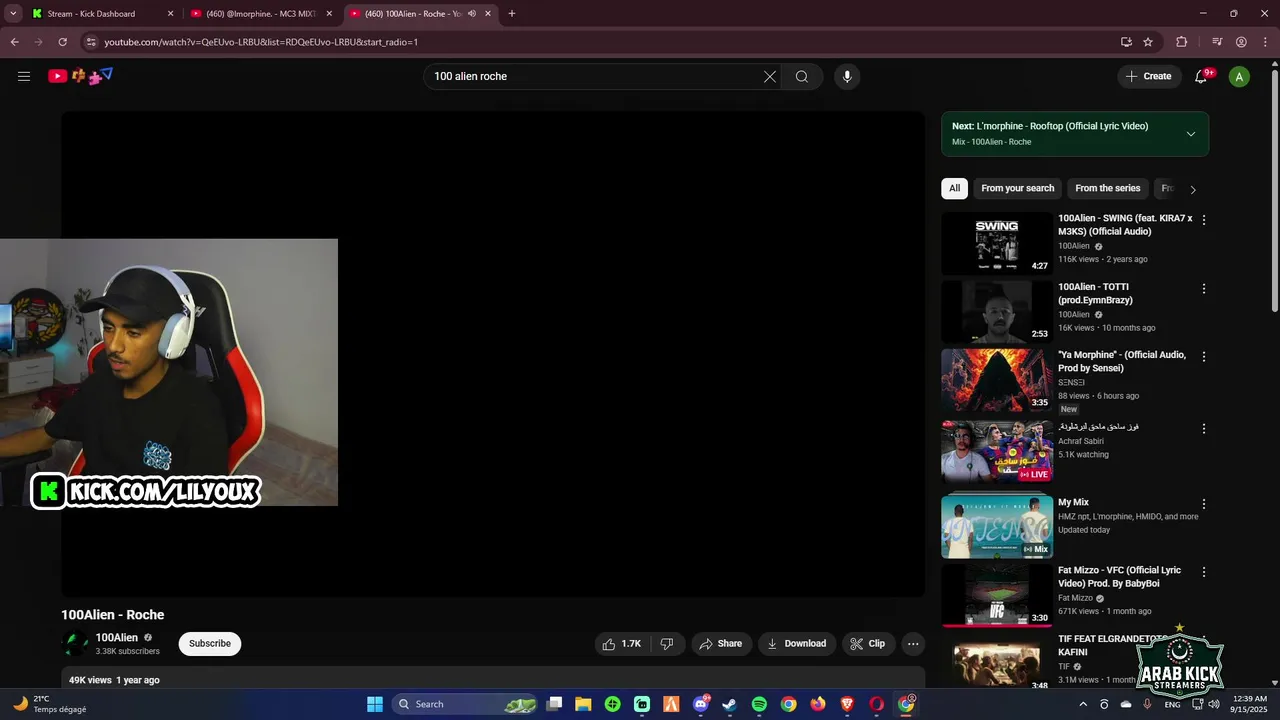Show more filter chips with right arrow
The image size is (1280, 720).
pos(1192,189)
